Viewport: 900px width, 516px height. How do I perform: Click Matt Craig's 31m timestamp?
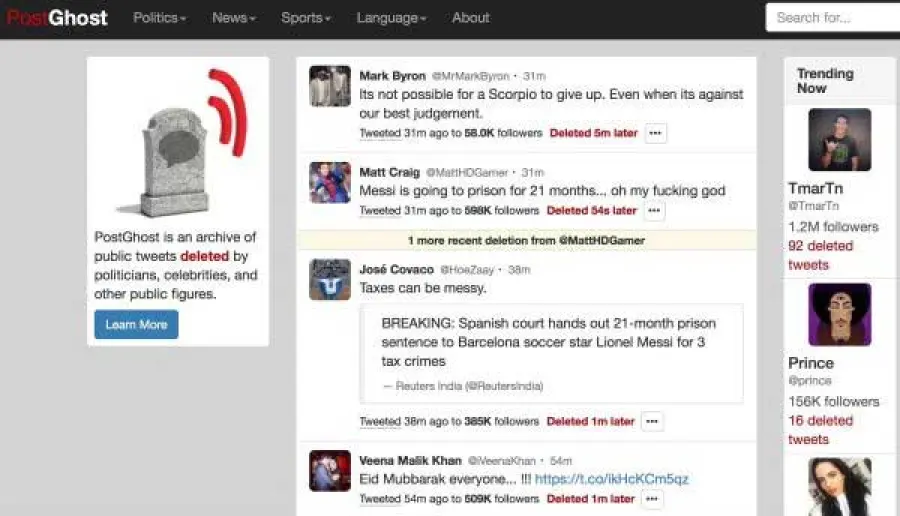point(533,172)
